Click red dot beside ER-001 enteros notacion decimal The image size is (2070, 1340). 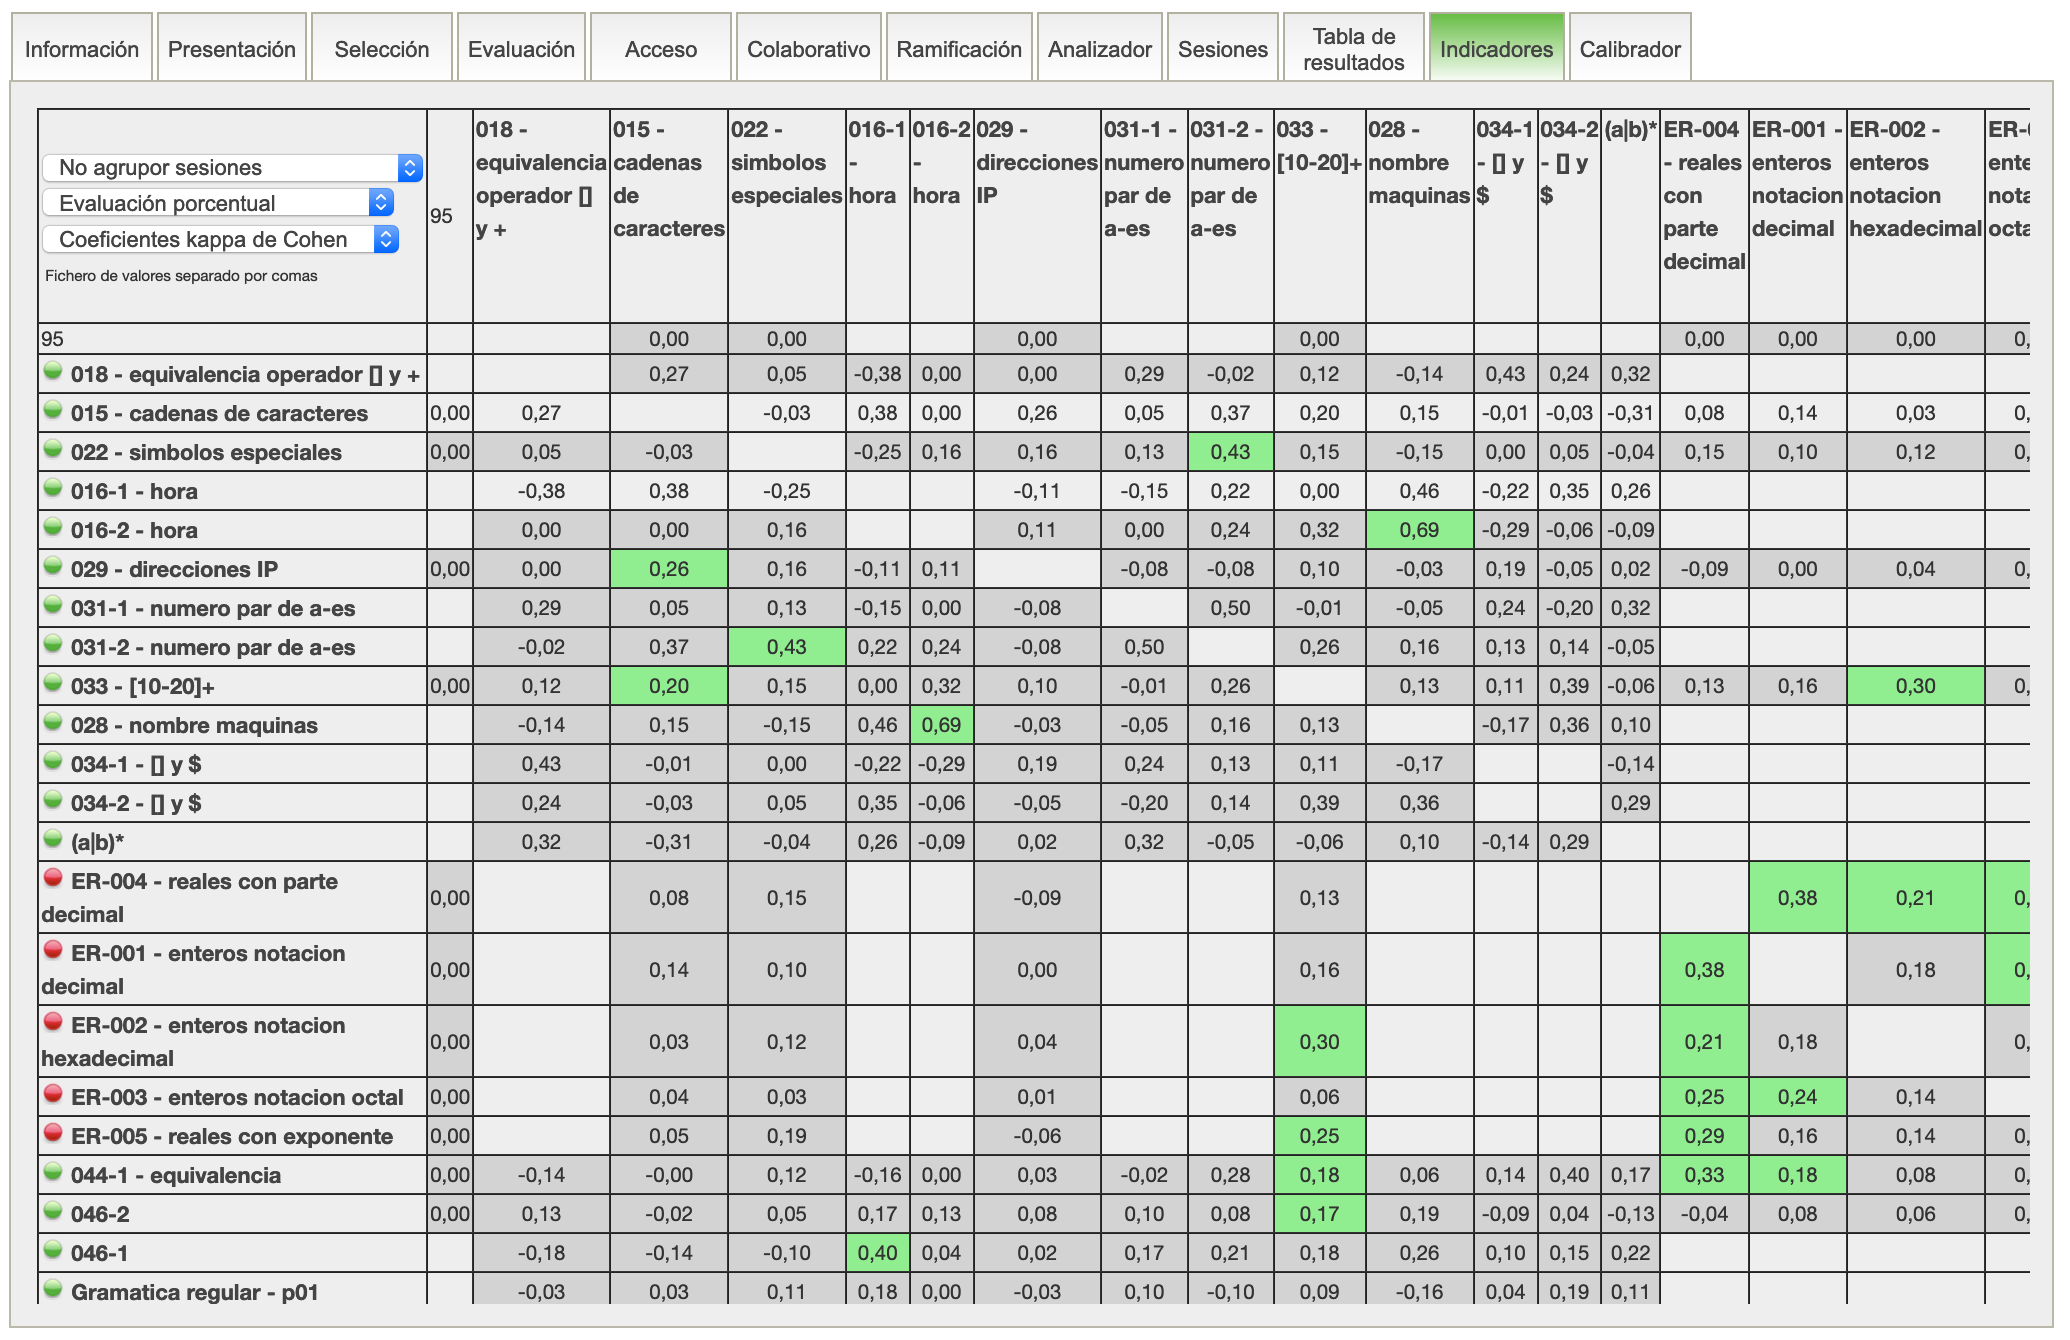pos(53,950)
